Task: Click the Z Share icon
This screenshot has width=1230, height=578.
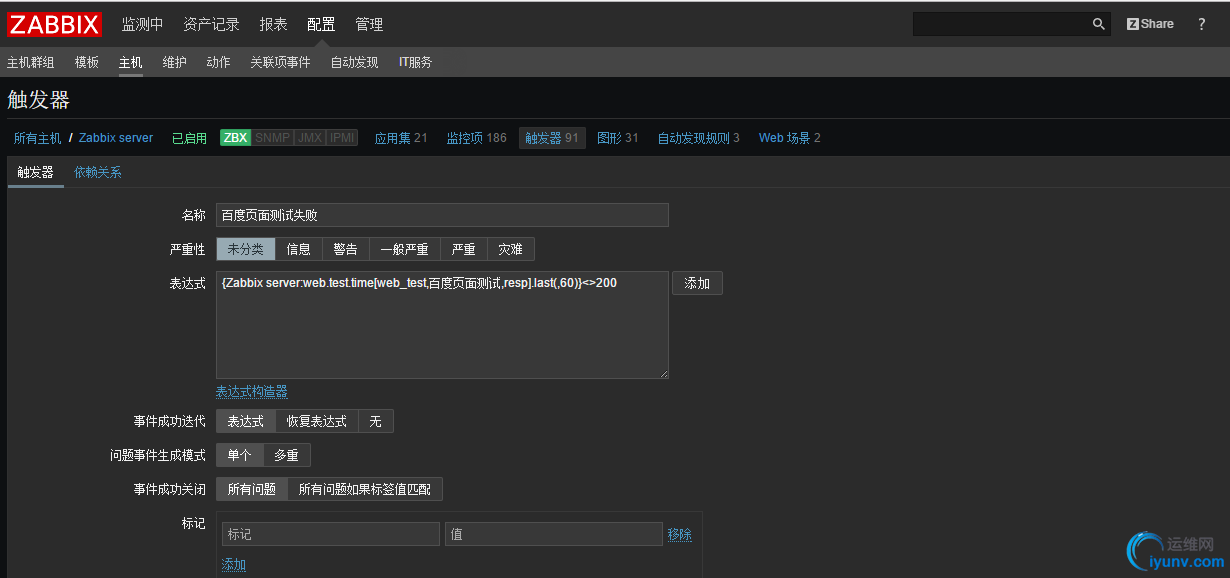Action: (x=1148, y=22)
